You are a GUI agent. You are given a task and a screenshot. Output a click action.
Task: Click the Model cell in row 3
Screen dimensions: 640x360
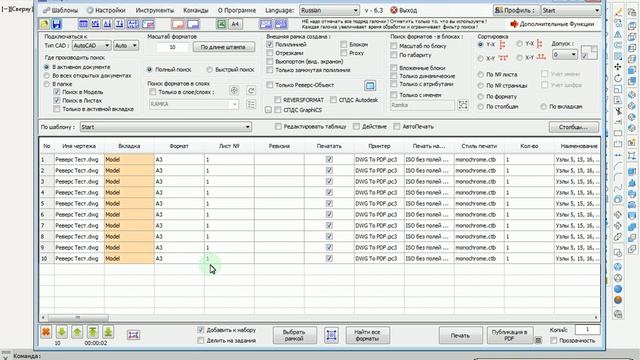click(129, 181)
